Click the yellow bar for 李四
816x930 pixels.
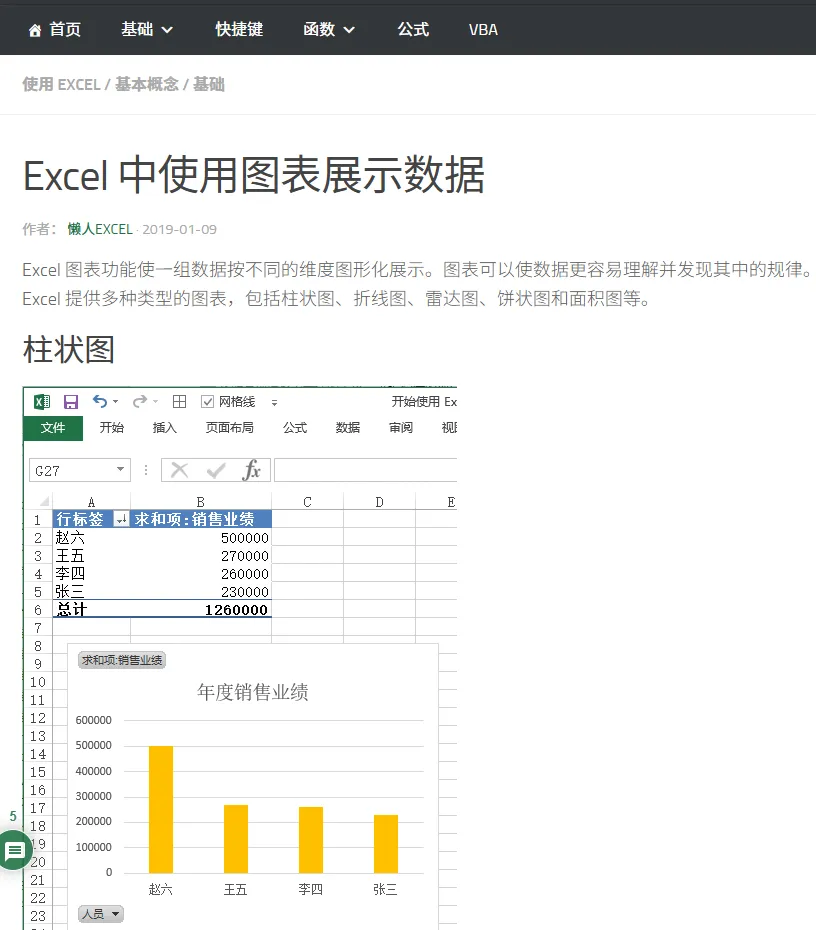pos(311,840)
